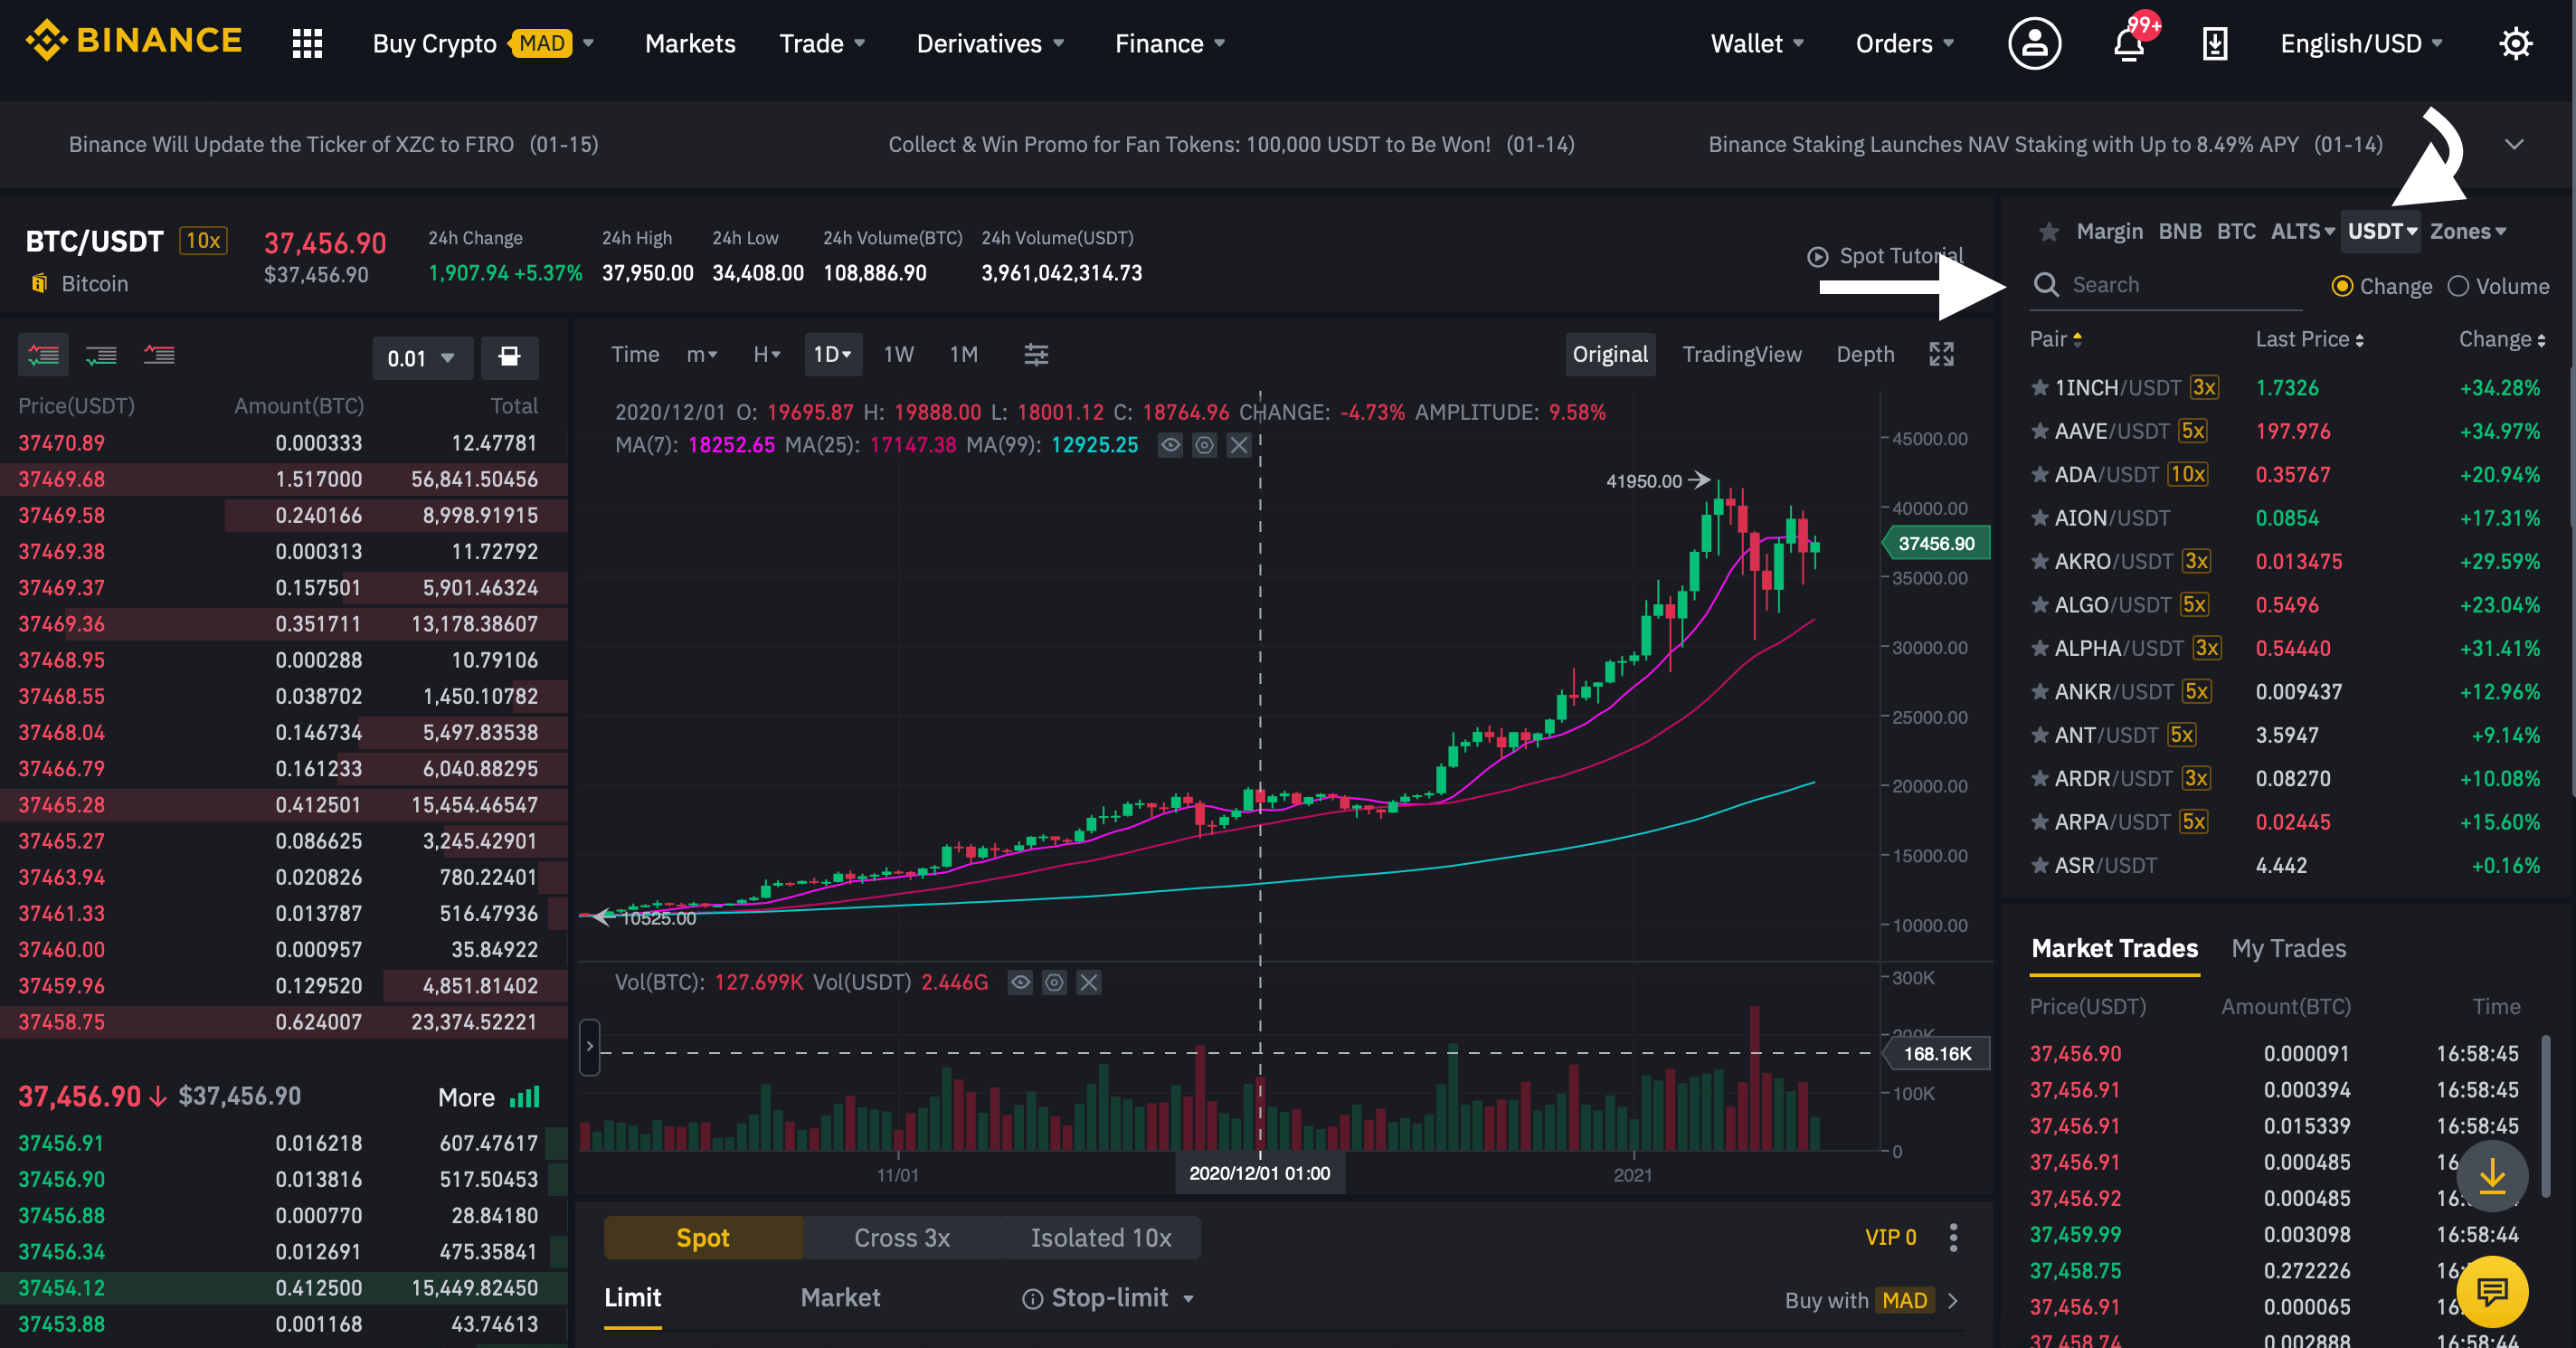Screen dimensions: 2576x1348
Task: Collapse the side panel arrow handle
Action: tap(590, 1047)
